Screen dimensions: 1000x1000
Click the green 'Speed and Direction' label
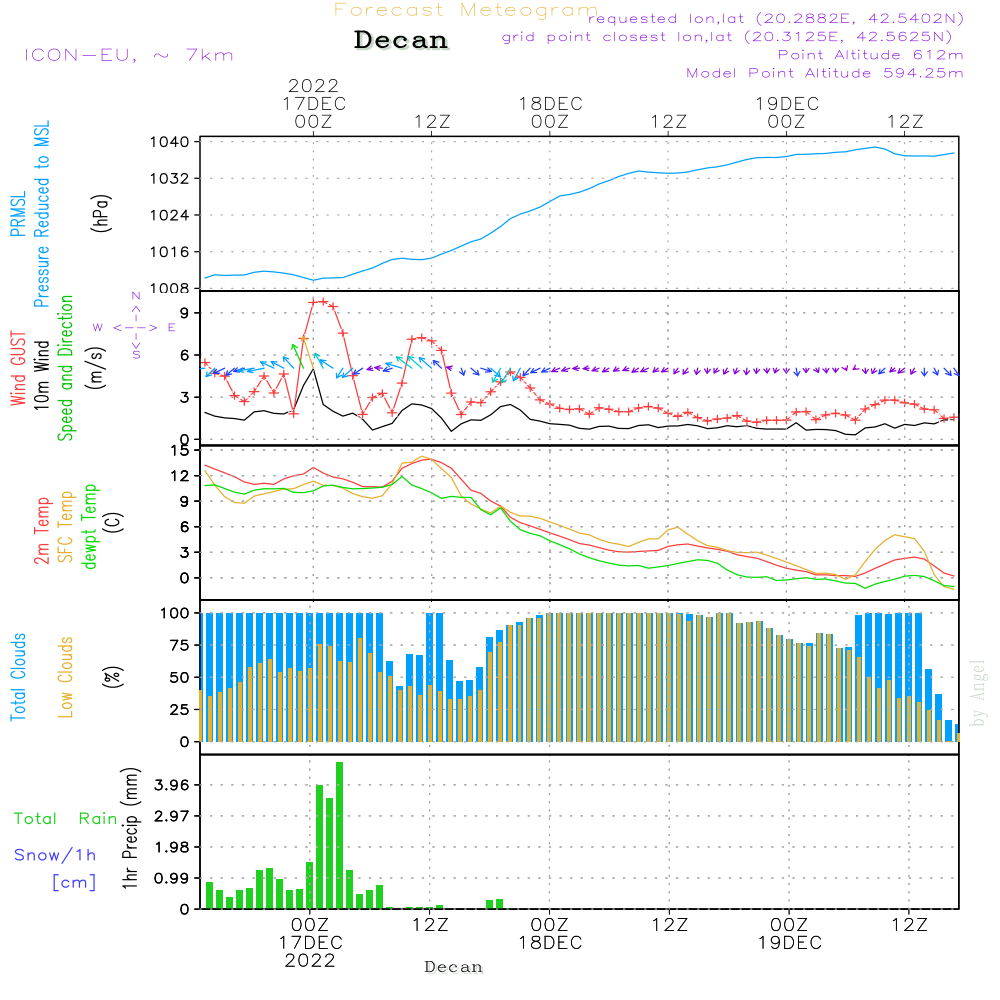pyautogui.click(x=65, y=368)
